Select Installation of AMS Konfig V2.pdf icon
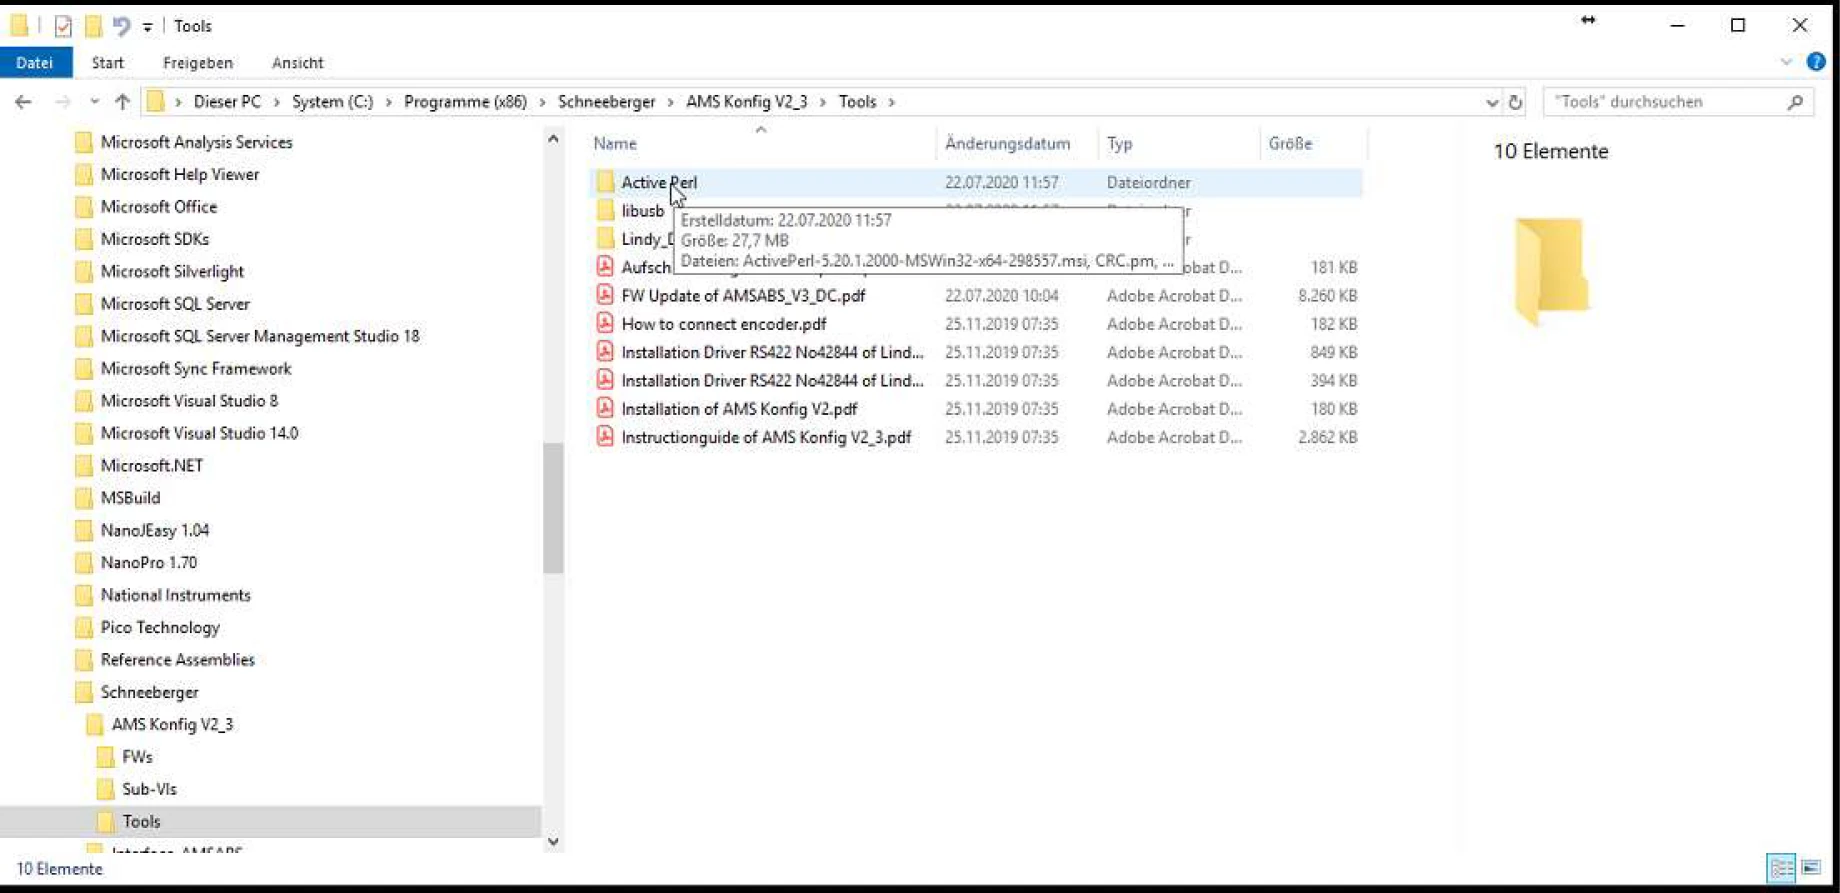Viewport: 1840px width, 893px height. point(605,408)
